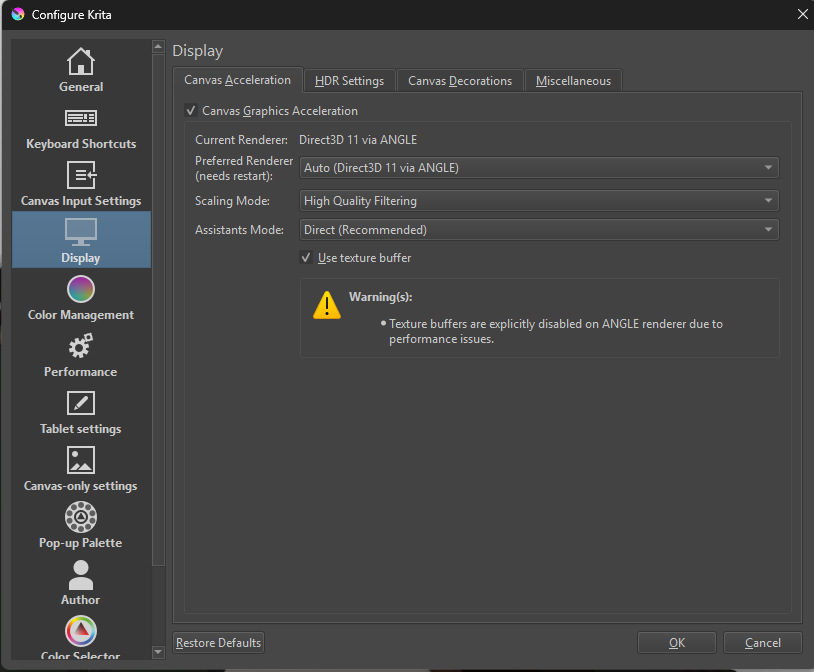Open the Pop-up Palette wheel icon
The height and width of the screenshot is (672, 814).
point(81,517)
